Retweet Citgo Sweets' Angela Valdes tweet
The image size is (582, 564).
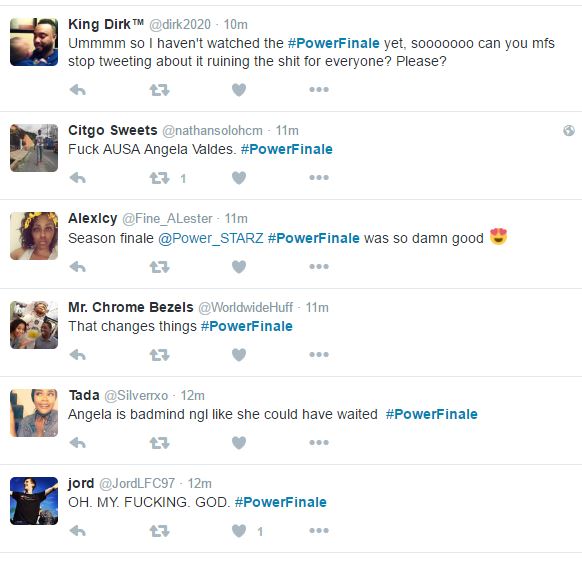160,178
